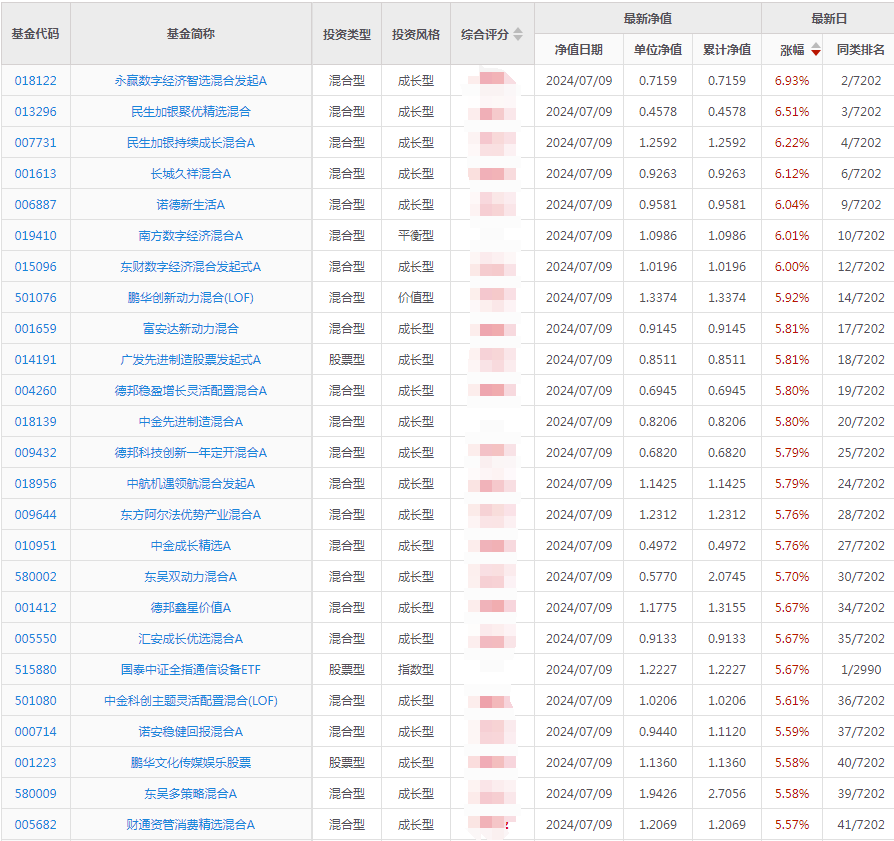This screenshot has width=894, height=841.
Task: Open fund code 015096
Action: pos(35,266)
